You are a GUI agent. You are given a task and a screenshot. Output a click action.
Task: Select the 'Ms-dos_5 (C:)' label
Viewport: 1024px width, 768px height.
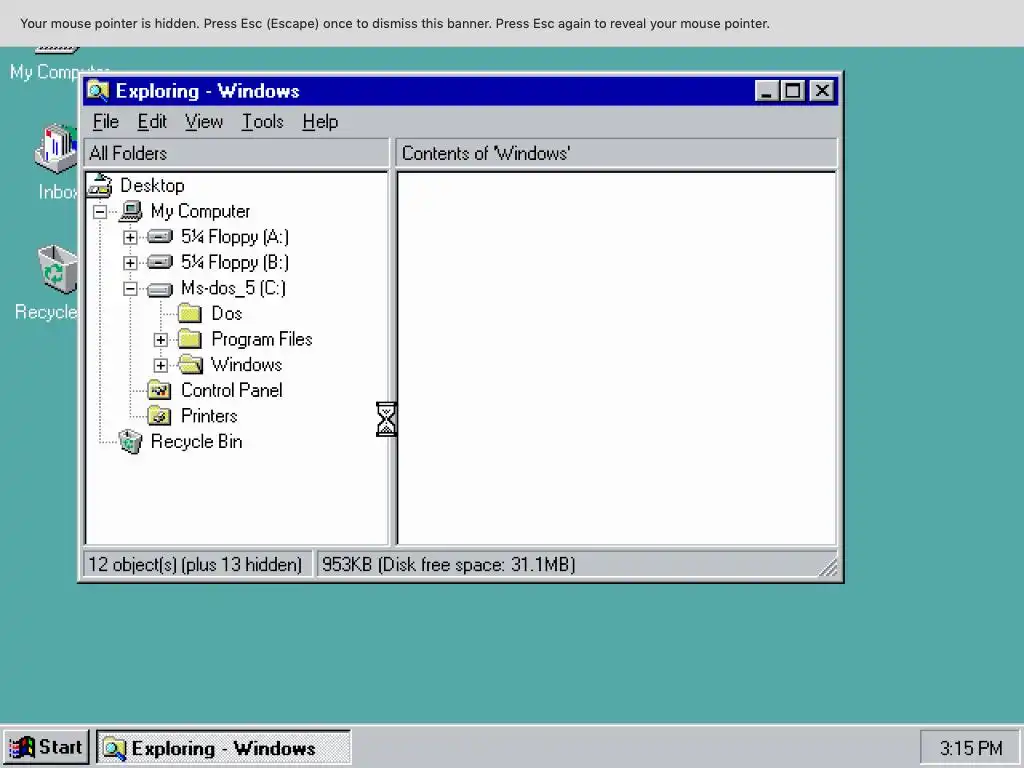point(234,288)
